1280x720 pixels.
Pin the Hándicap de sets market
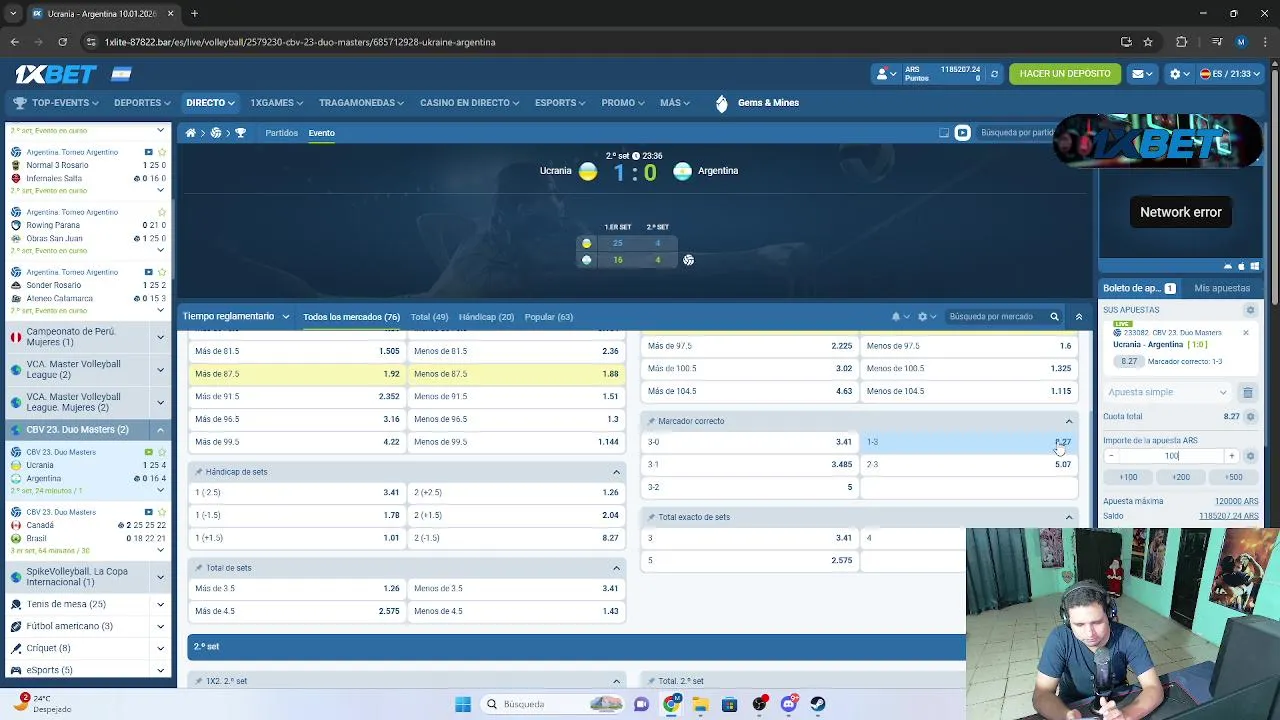pos(199,472)
